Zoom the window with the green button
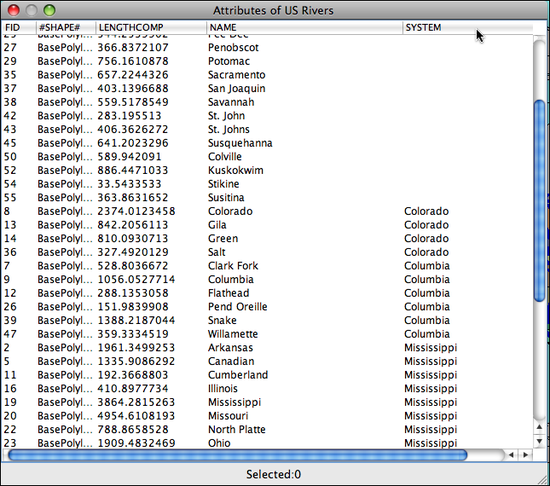 point(49,10)
